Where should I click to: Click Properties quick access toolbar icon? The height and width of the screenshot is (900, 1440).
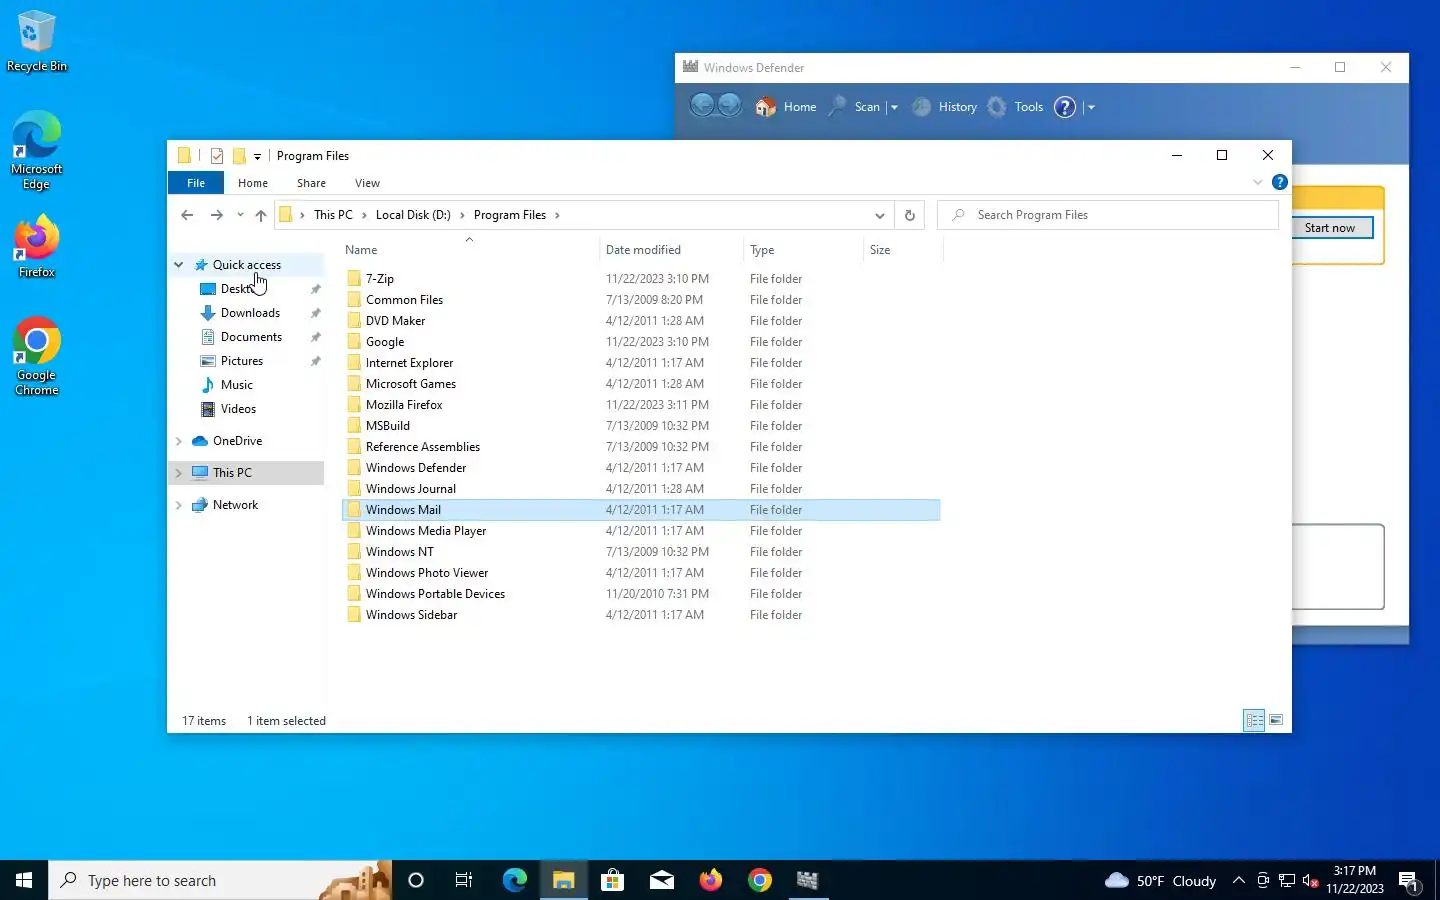[x=217, y=156]
